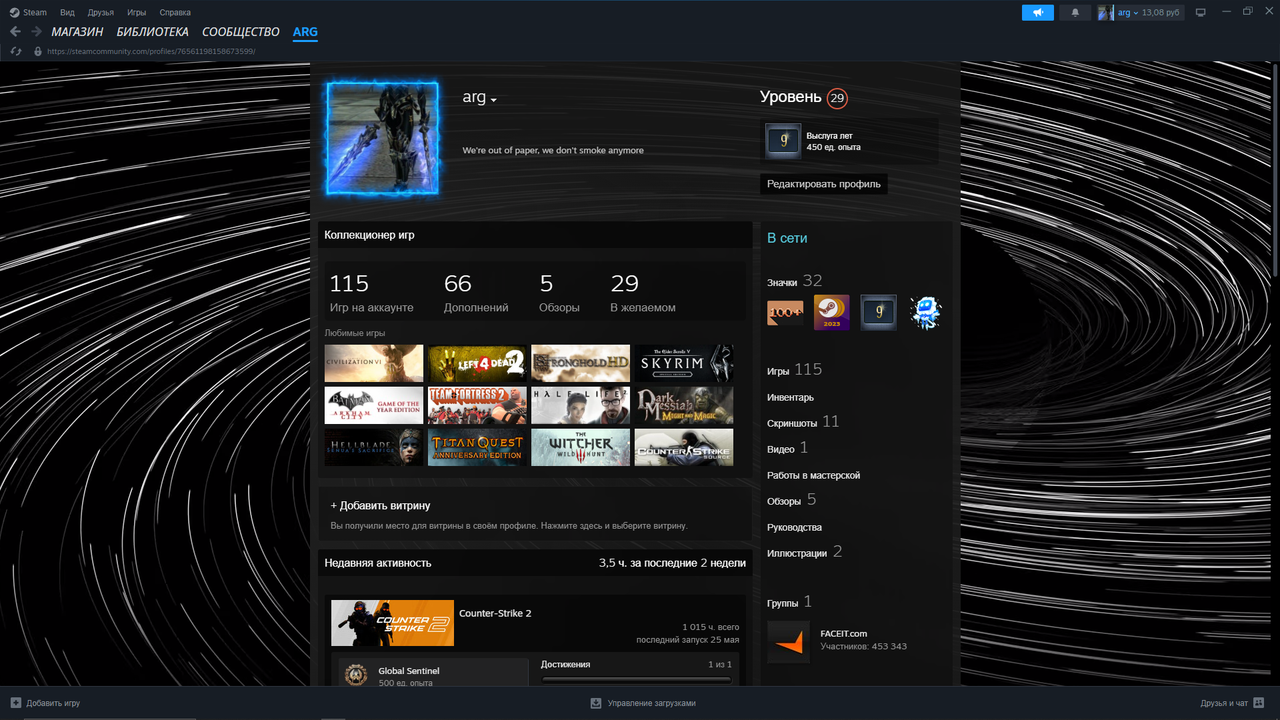Click the years of service badge in badges row
The height and width of the screenshot is (720, 1280).
[879, 313]
